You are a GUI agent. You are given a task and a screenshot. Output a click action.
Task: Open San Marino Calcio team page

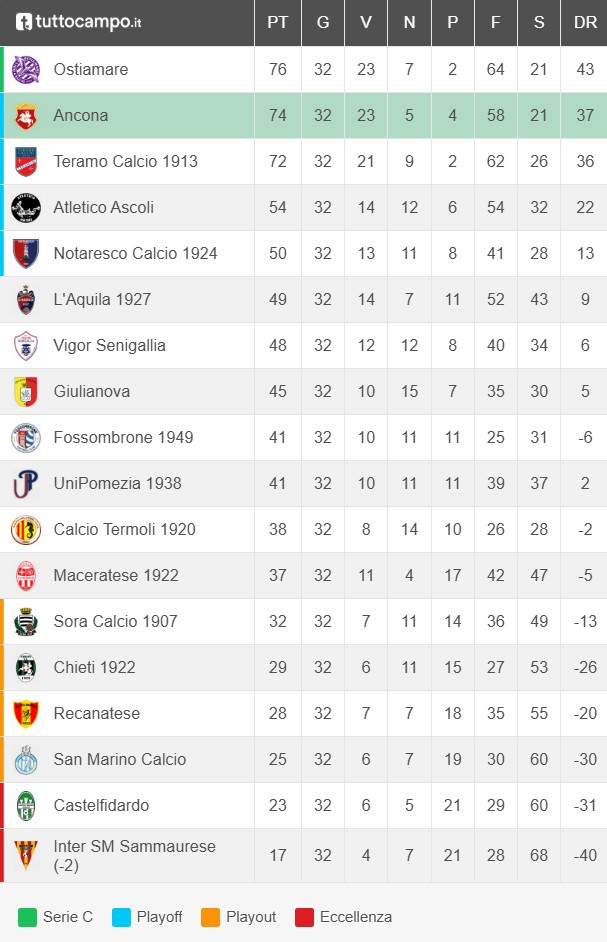coord(119,760)
